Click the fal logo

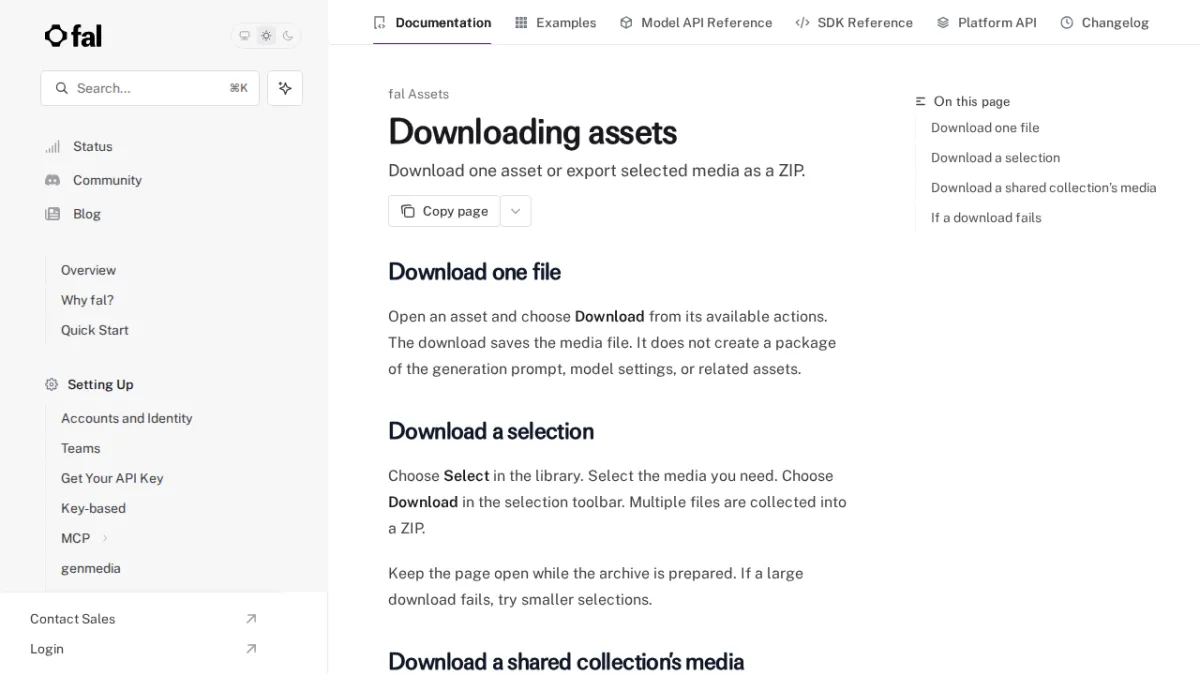[73, 36]
